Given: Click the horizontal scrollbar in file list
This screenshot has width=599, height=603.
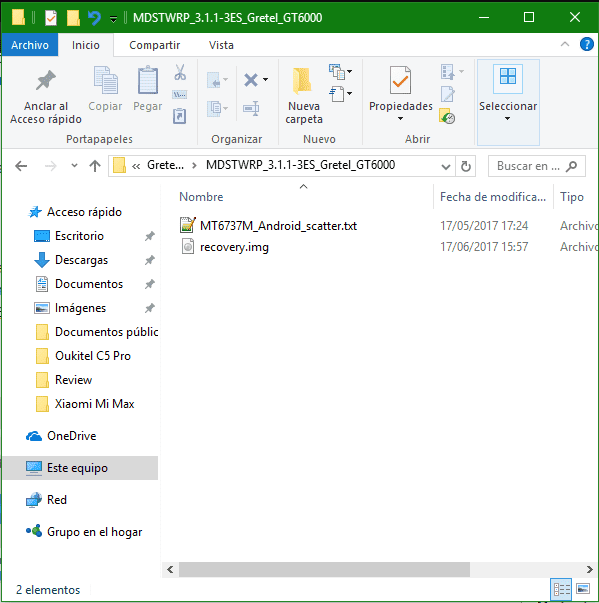Looking at the screenshot, I should [x=324, y=570].
